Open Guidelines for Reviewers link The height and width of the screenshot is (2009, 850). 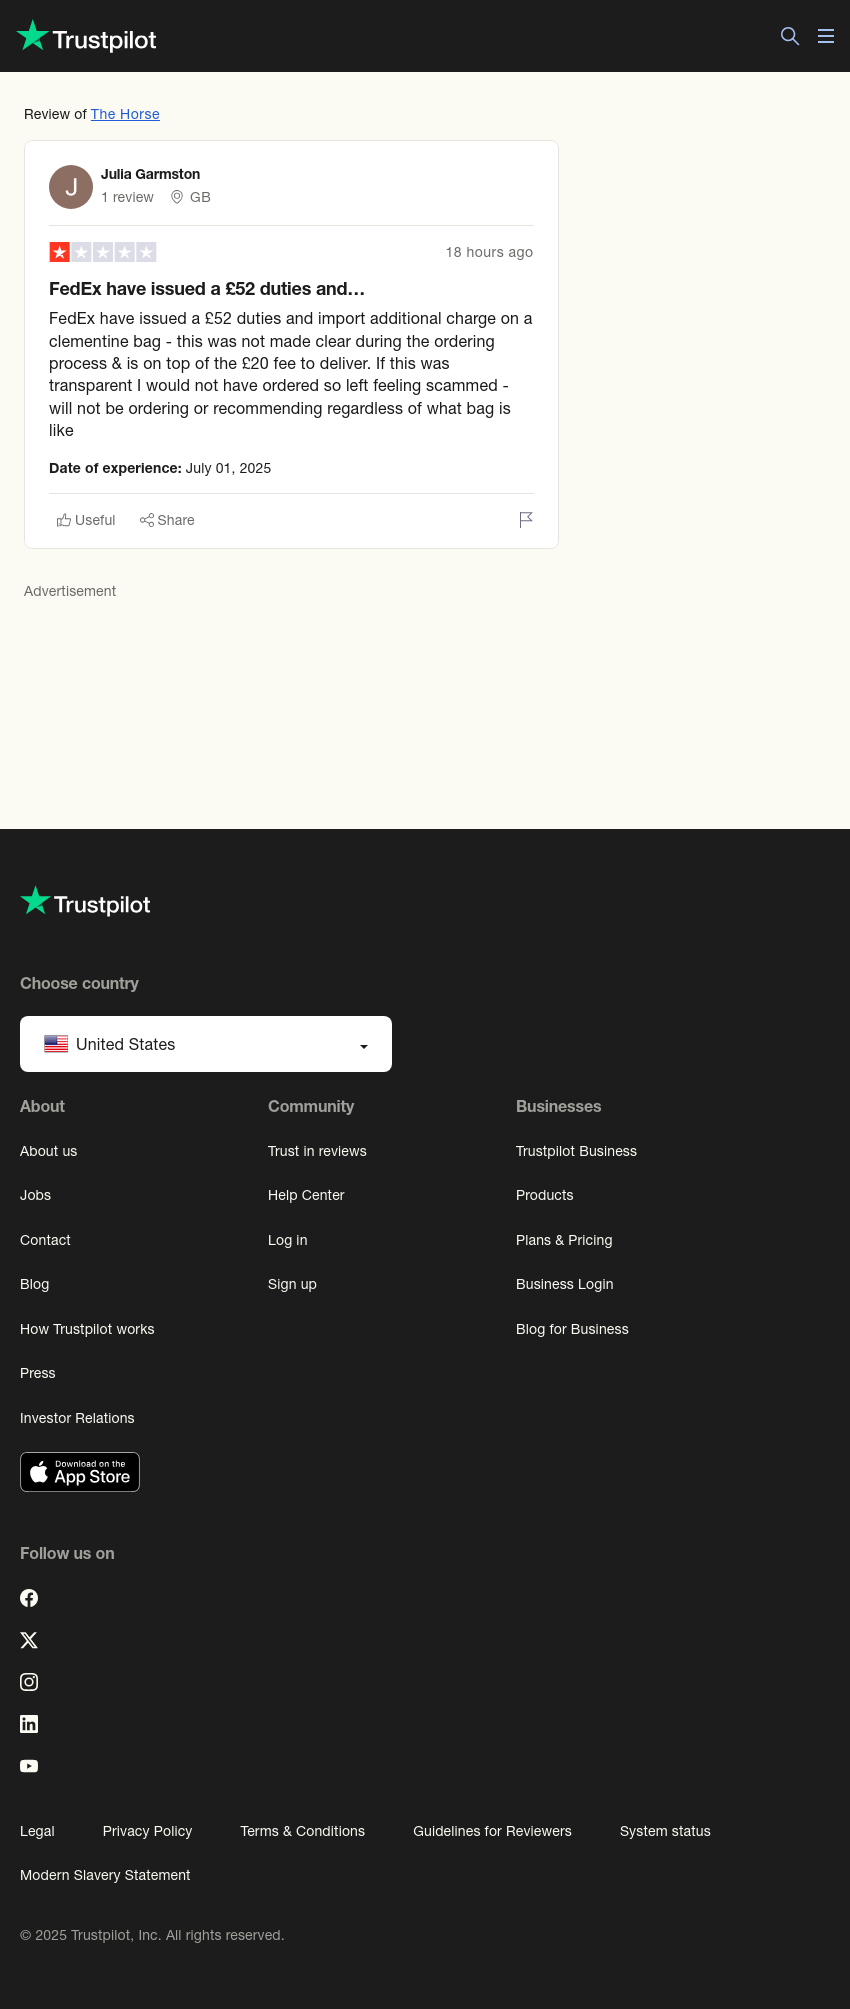[492, 1831]
